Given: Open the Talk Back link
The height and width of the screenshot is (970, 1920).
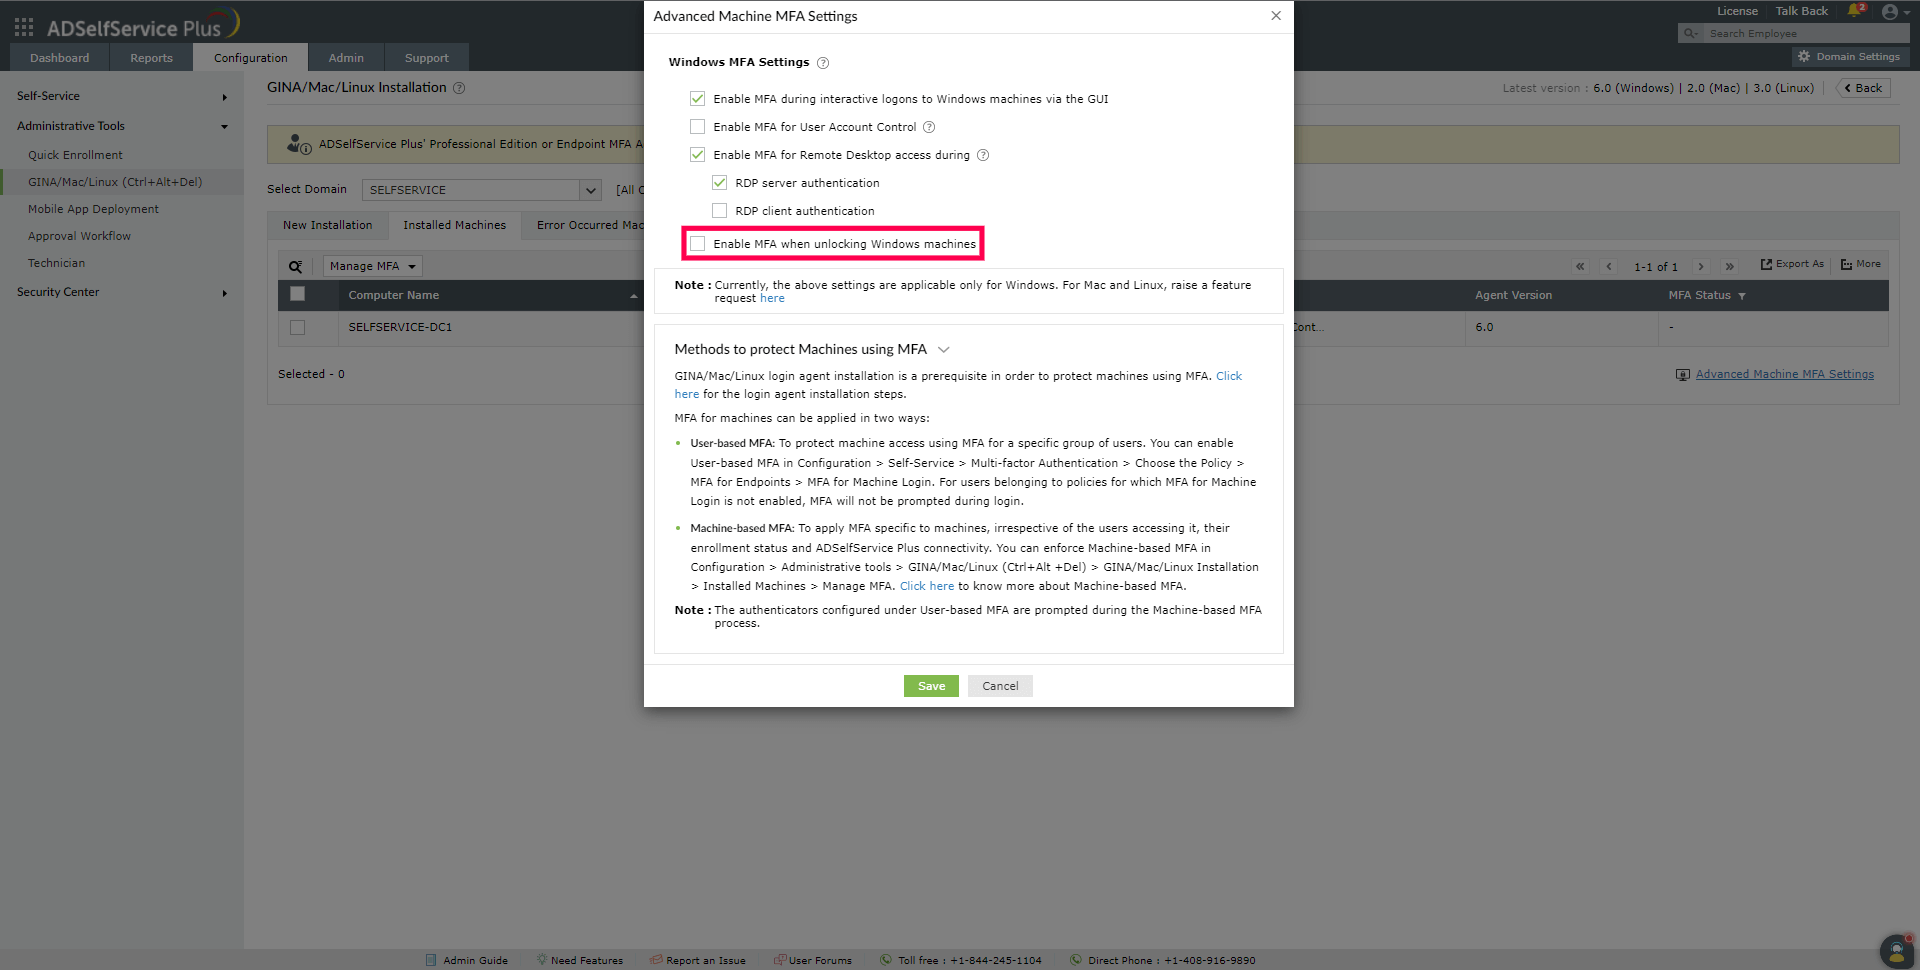Looking at the screenshot, I should [x=1801, y=11].
